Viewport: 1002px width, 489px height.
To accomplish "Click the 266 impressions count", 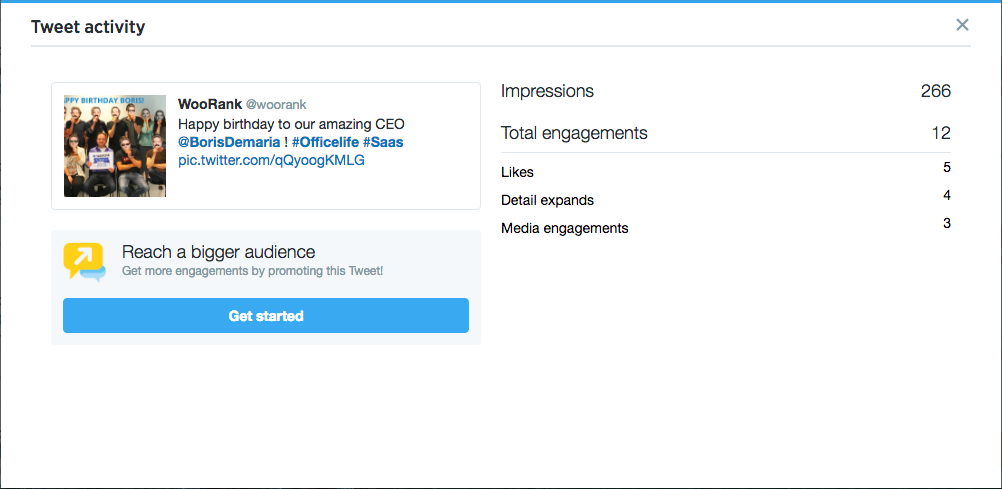I will pyautogui.click(x=936, y=91).
